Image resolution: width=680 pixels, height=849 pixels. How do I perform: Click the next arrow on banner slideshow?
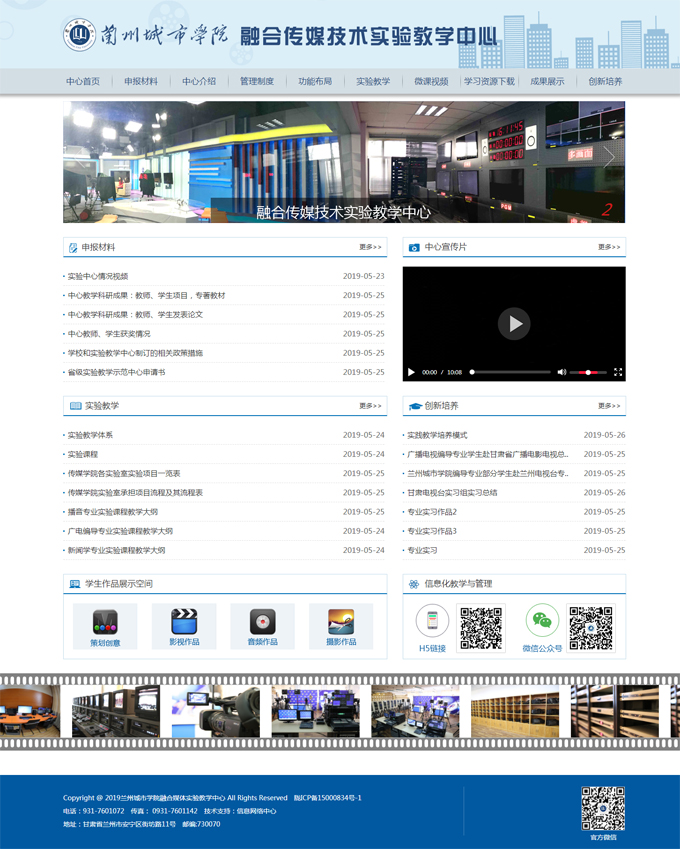coord(609,157)
